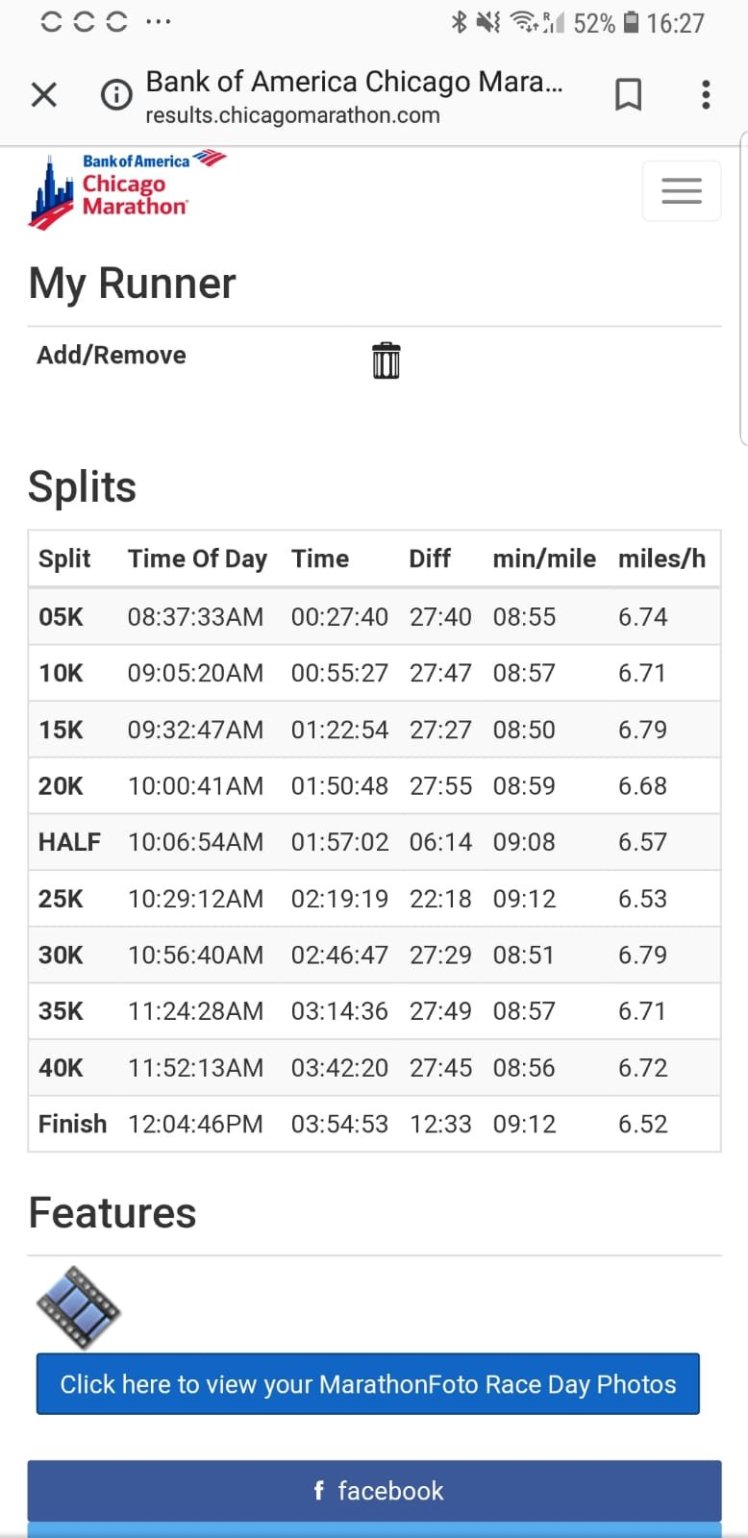Click the MarathonFoto Race Day Photos button
Viewport: 748px width, 1538px height.
[368, 1384]
